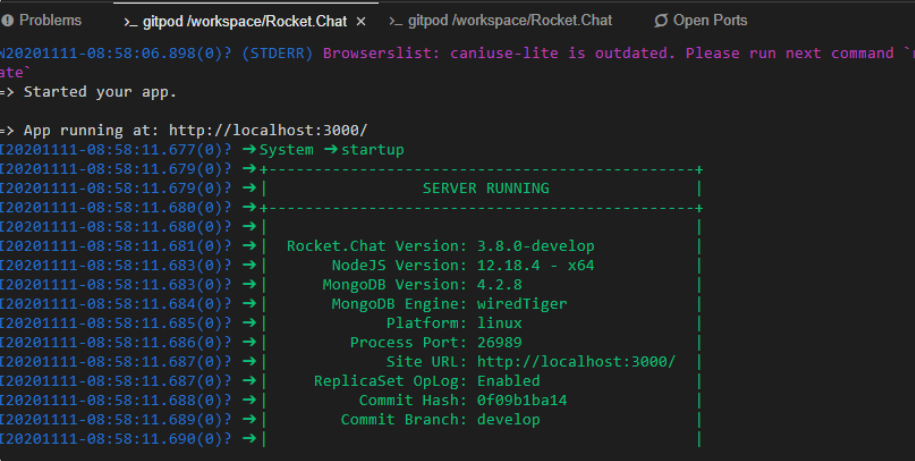Screen dimensions: 915x461
Task: Click the 'System → startup' log text
Action: coord(331,149)
